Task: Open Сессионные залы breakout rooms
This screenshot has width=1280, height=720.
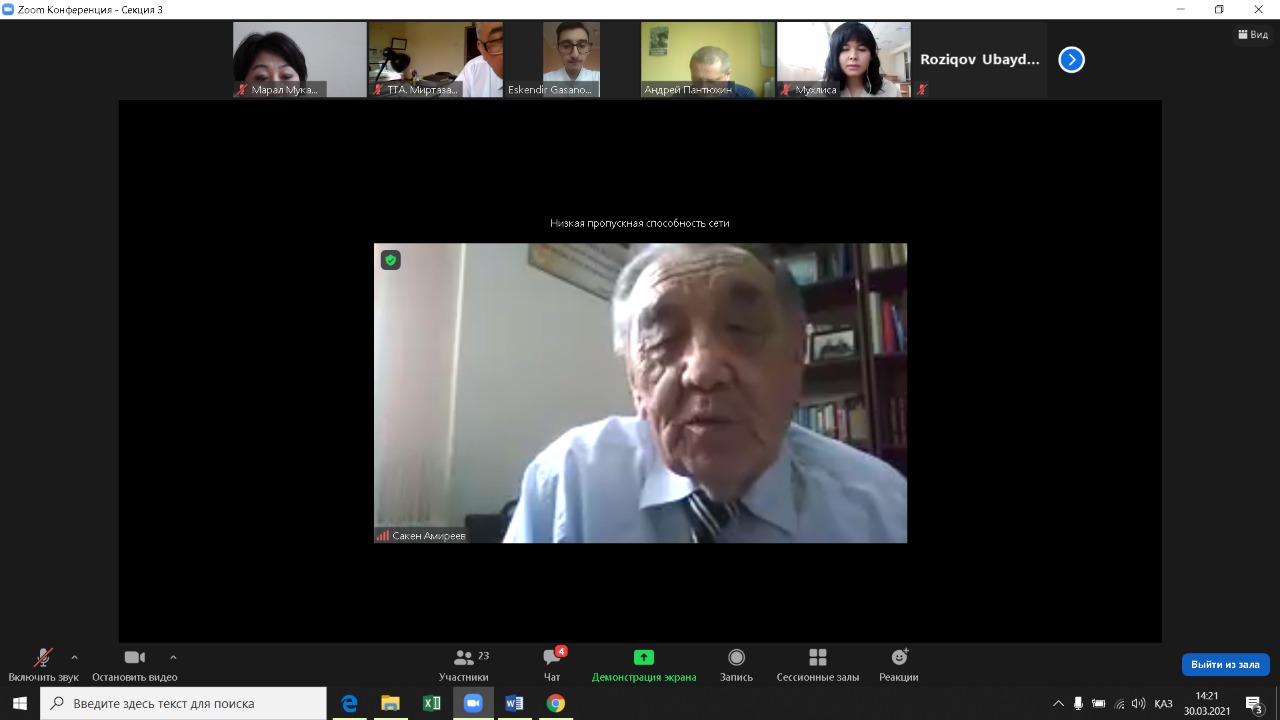Action: [x=817, y=665]
